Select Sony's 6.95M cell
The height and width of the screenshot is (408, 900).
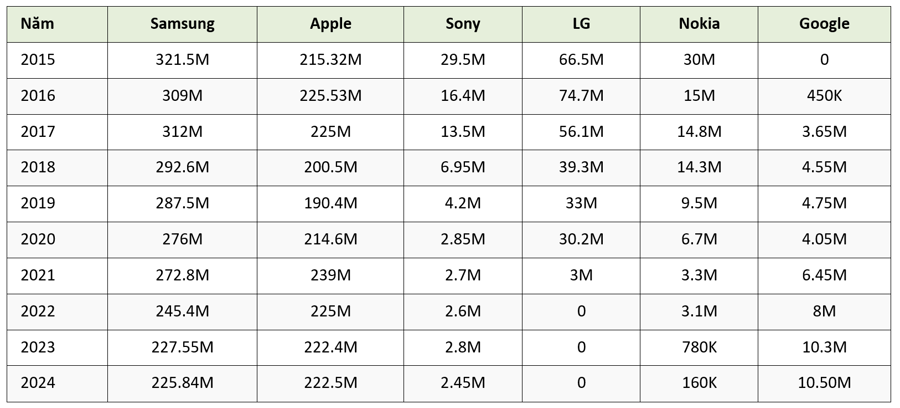[x=463, y=168]
